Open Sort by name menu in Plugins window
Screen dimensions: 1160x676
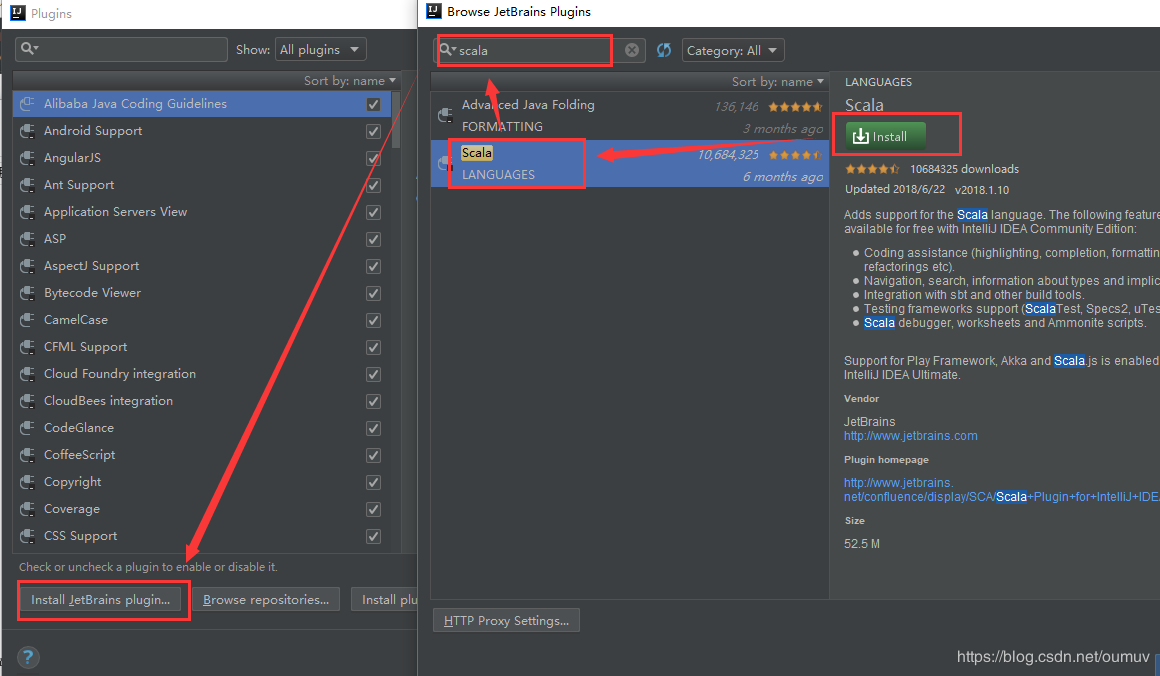point(350,81)
